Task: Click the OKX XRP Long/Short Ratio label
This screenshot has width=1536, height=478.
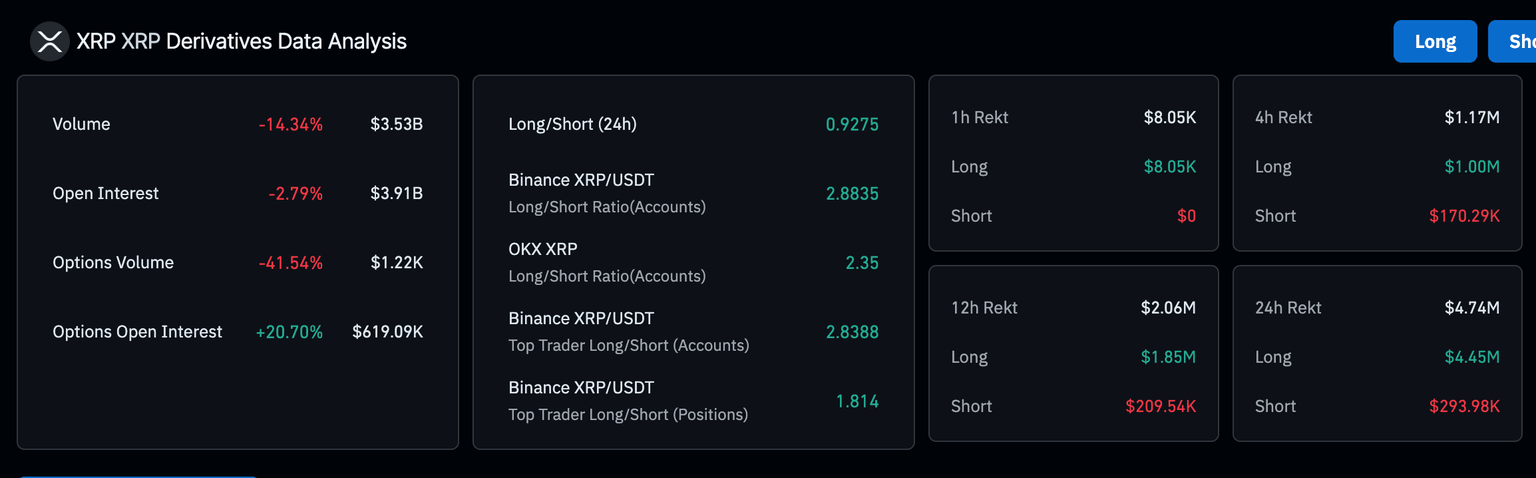Action: coord(606,263)
